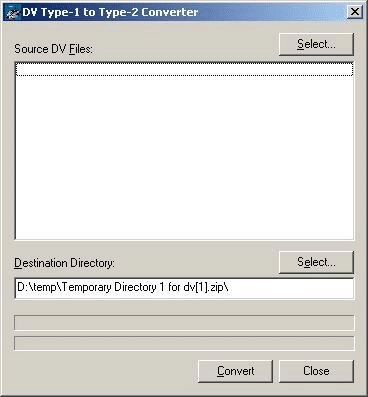The width and height of the screenshot is (368, 397).
Task: Focus the Destination Directory path field
Action: (184, 288)
